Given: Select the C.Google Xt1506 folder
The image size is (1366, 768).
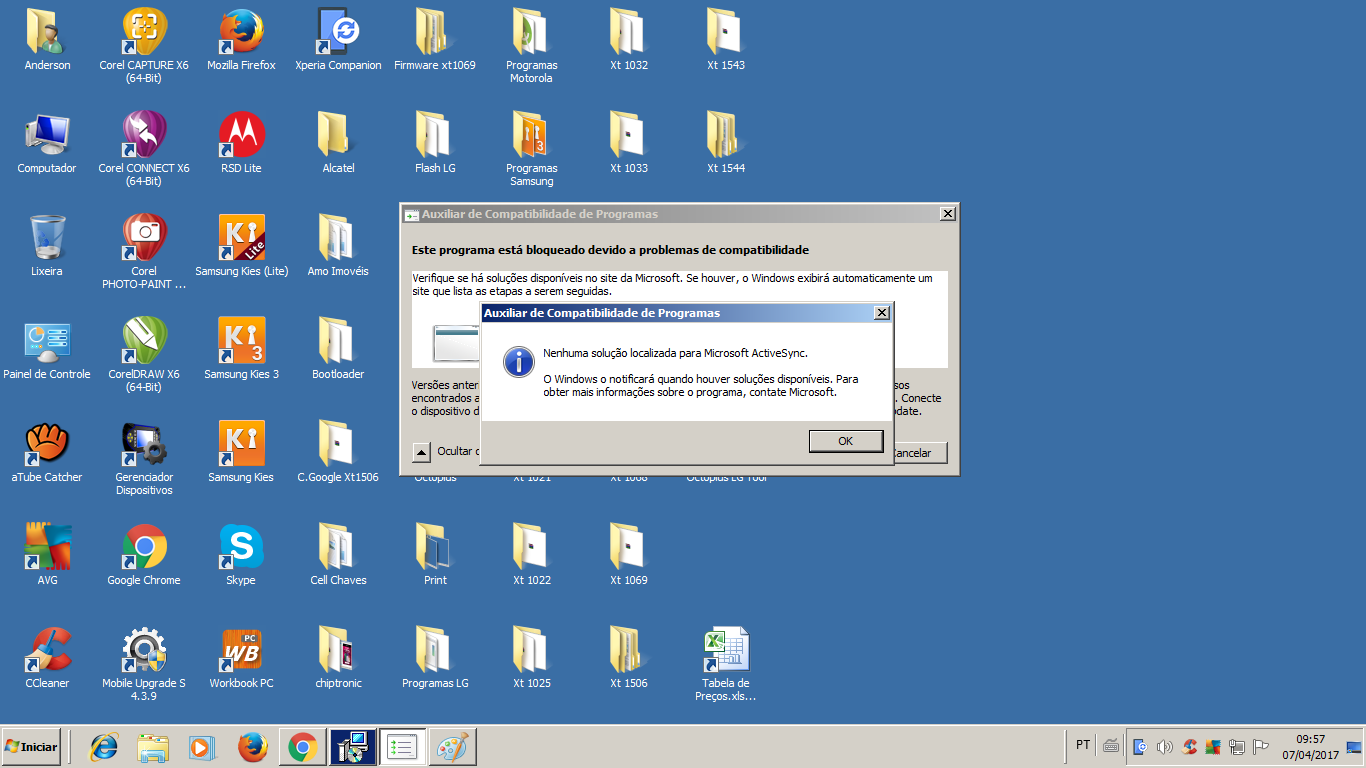Looking at the screenshot, I should (338, 452).
